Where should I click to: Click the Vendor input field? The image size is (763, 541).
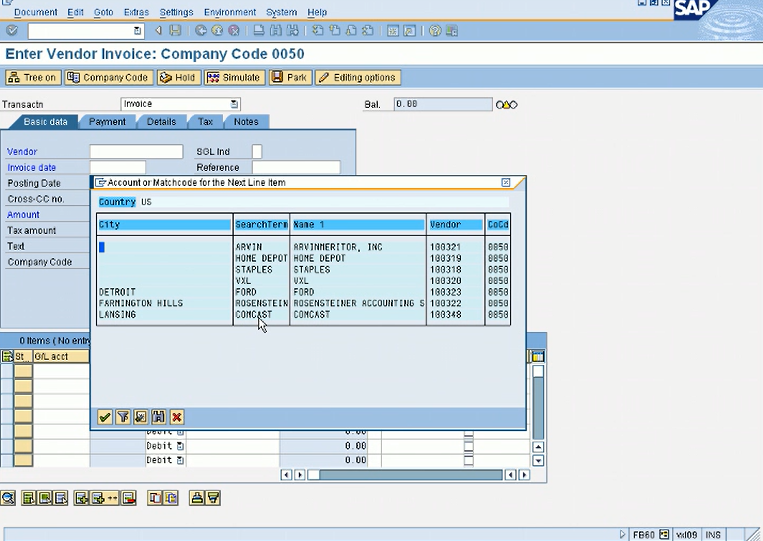click(x=136, y=151)
